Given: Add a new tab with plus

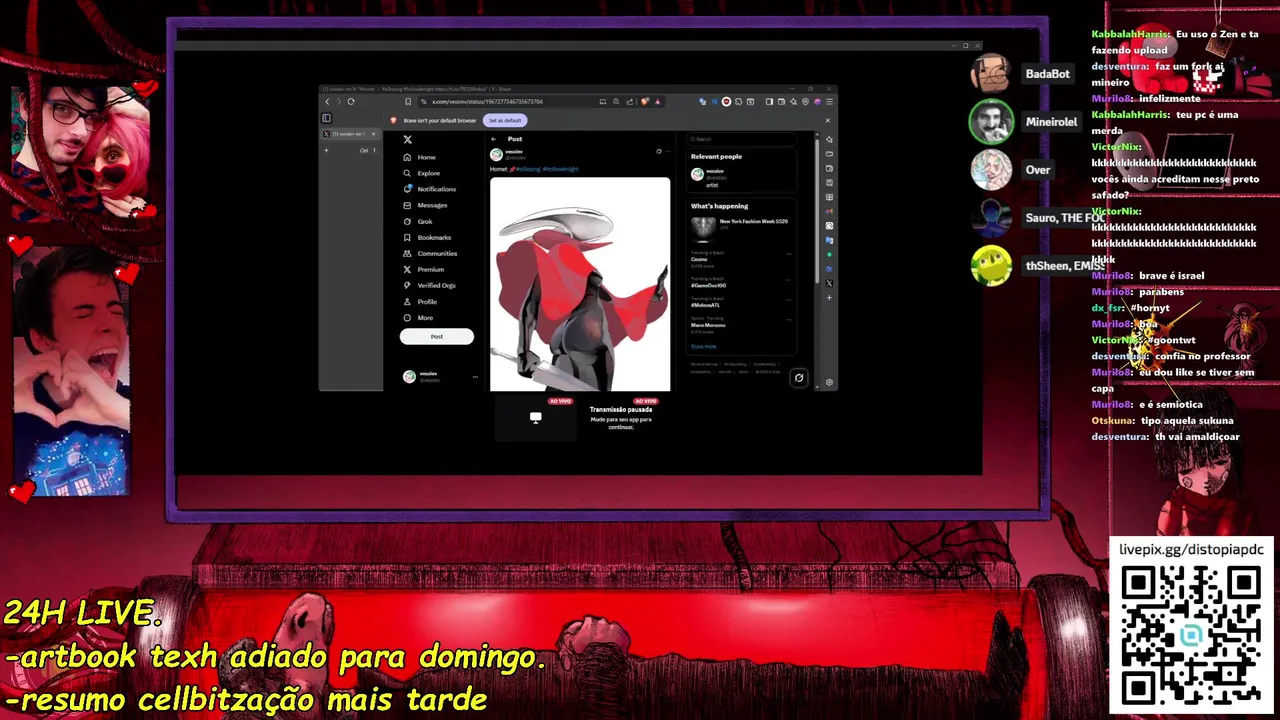Looking at the screenshot, I should [x=326, y=150].
